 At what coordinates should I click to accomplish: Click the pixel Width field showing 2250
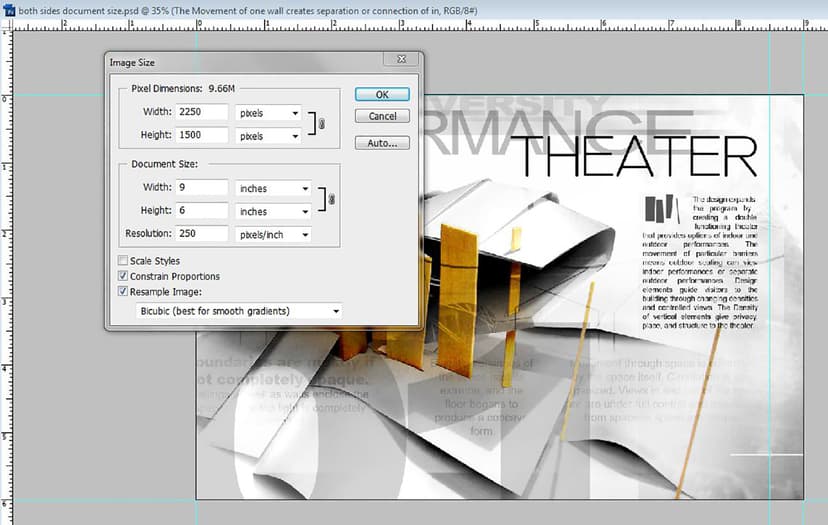[x=201, y=112]
